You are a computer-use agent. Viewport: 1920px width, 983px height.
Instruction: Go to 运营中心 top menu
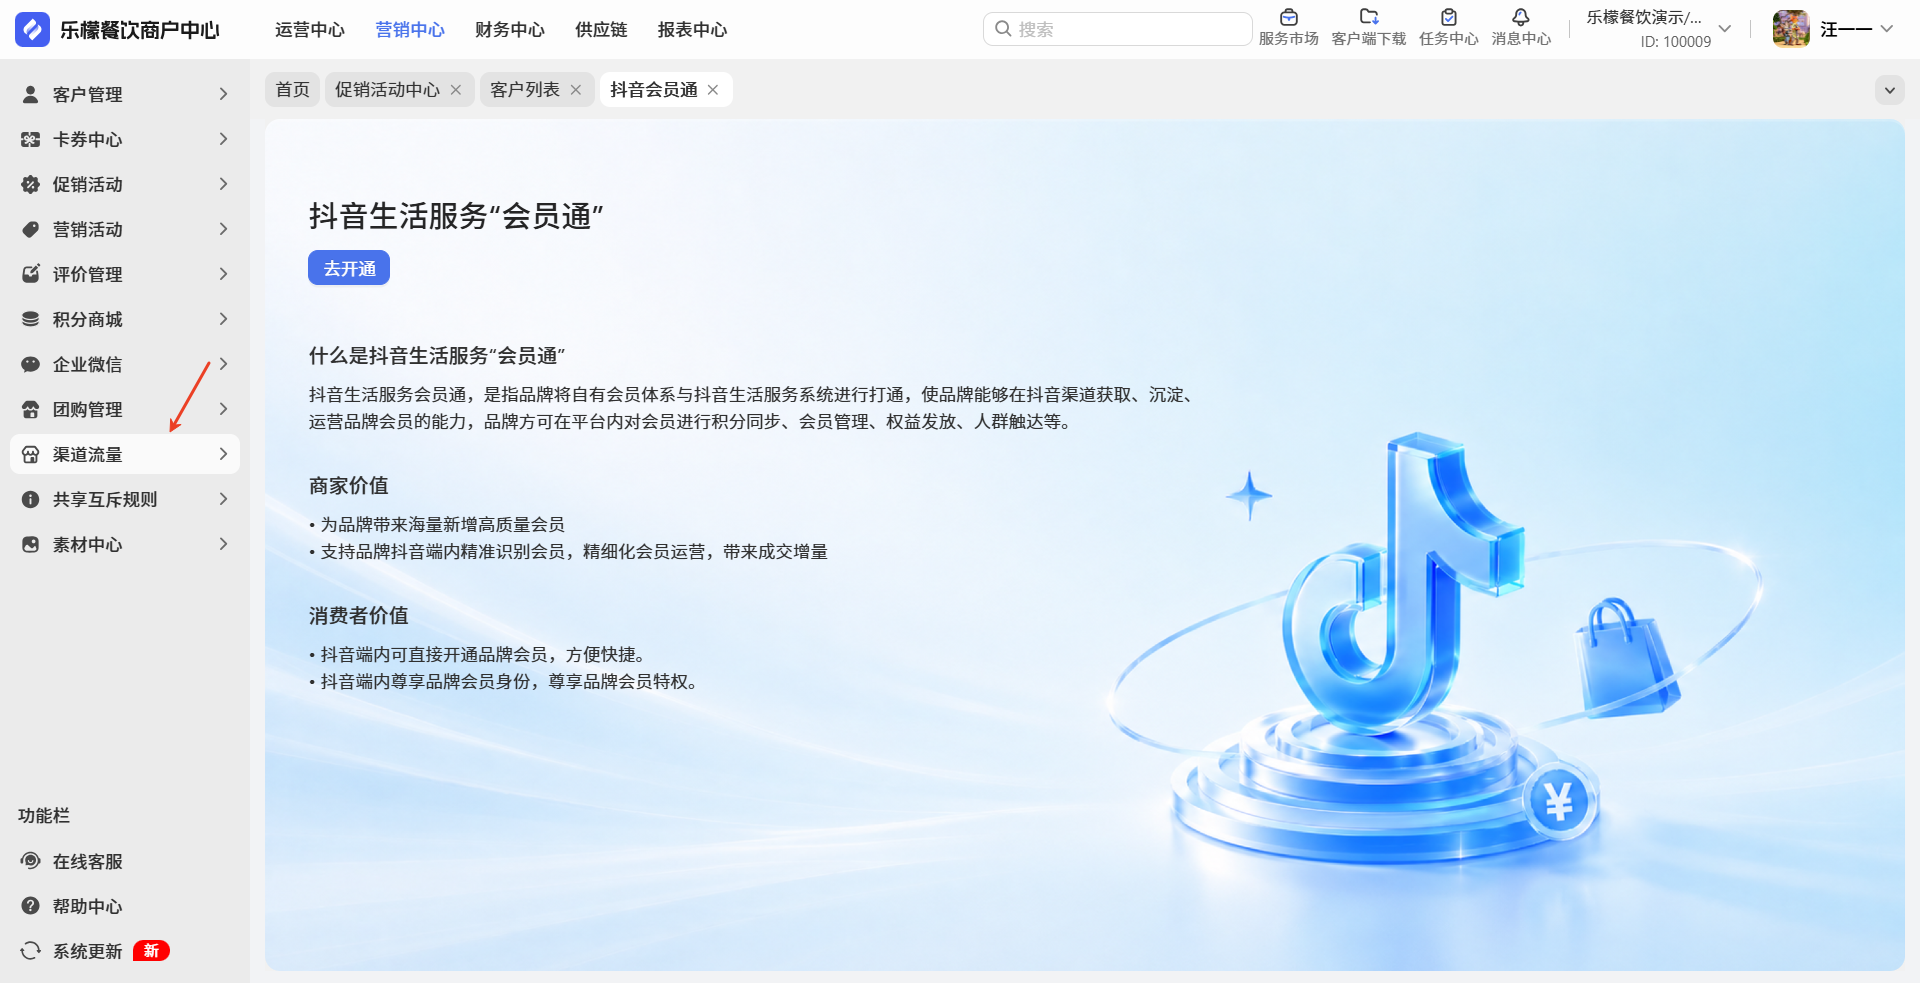tap(310, 30)
